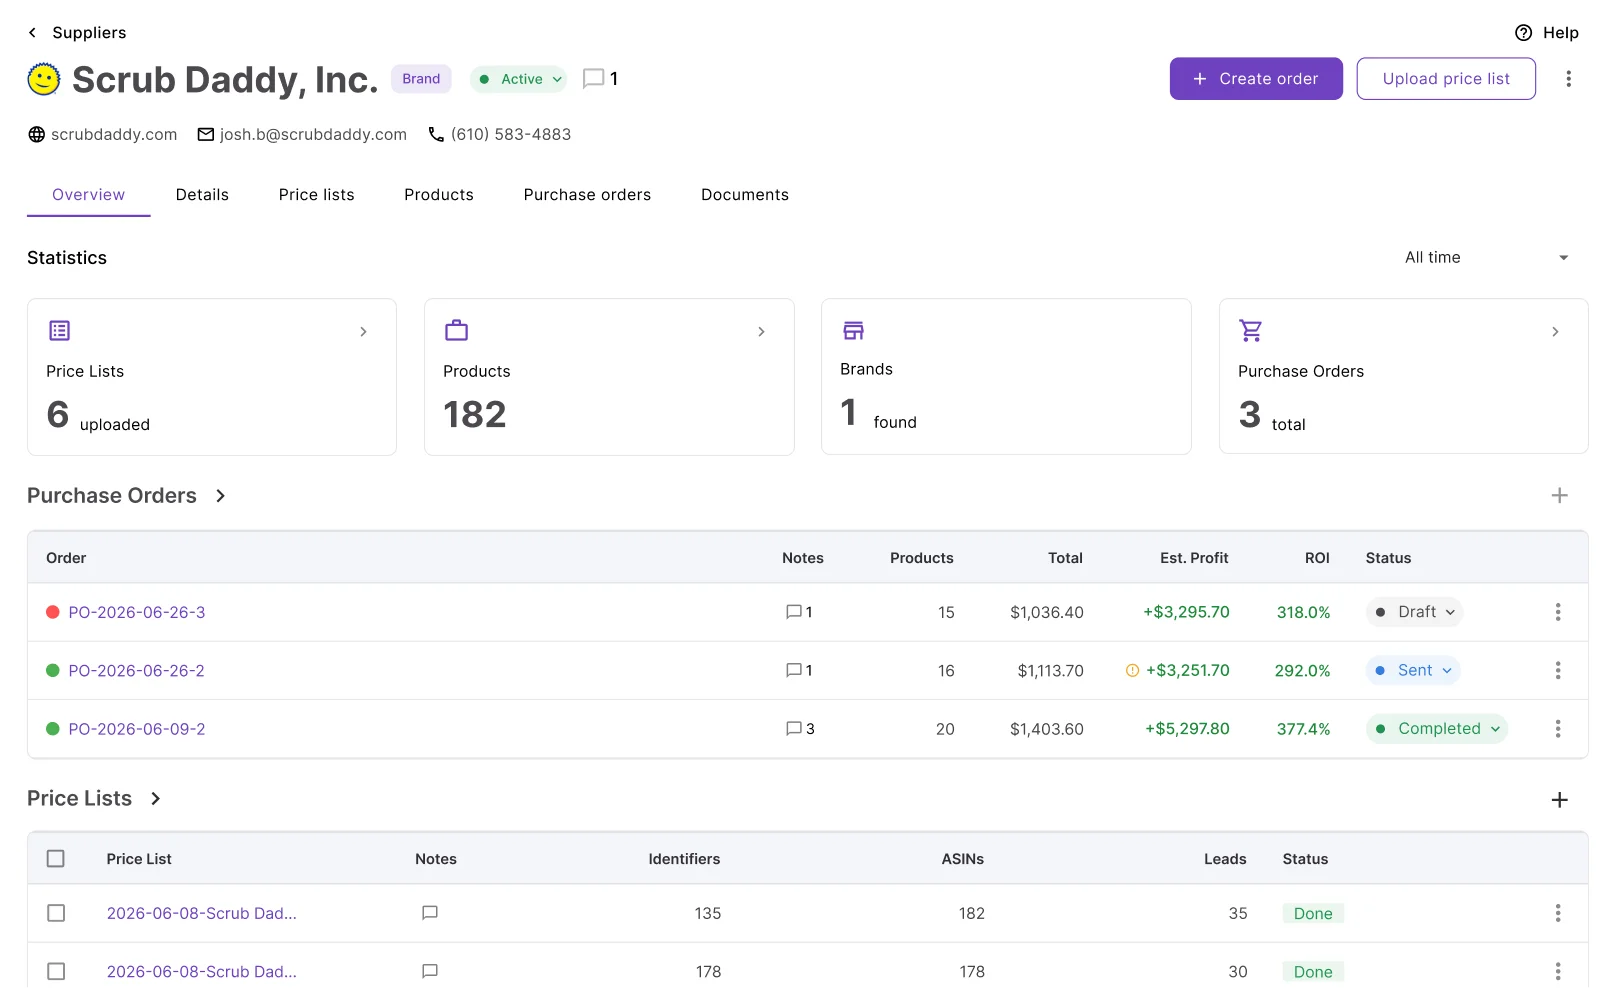The width and height of the screenshot is (1616, 988).
Task: Click the Brands card storefront icon
Action: pos(853,330)
